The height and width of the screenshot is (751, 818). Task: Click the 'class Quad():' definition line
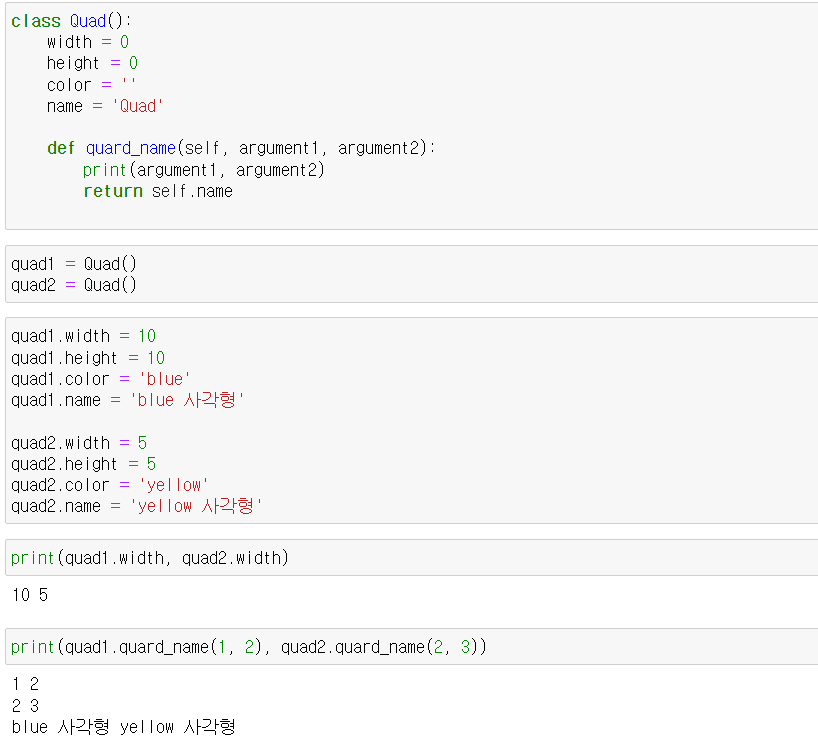pyautogui.click(x=71, y=21)
